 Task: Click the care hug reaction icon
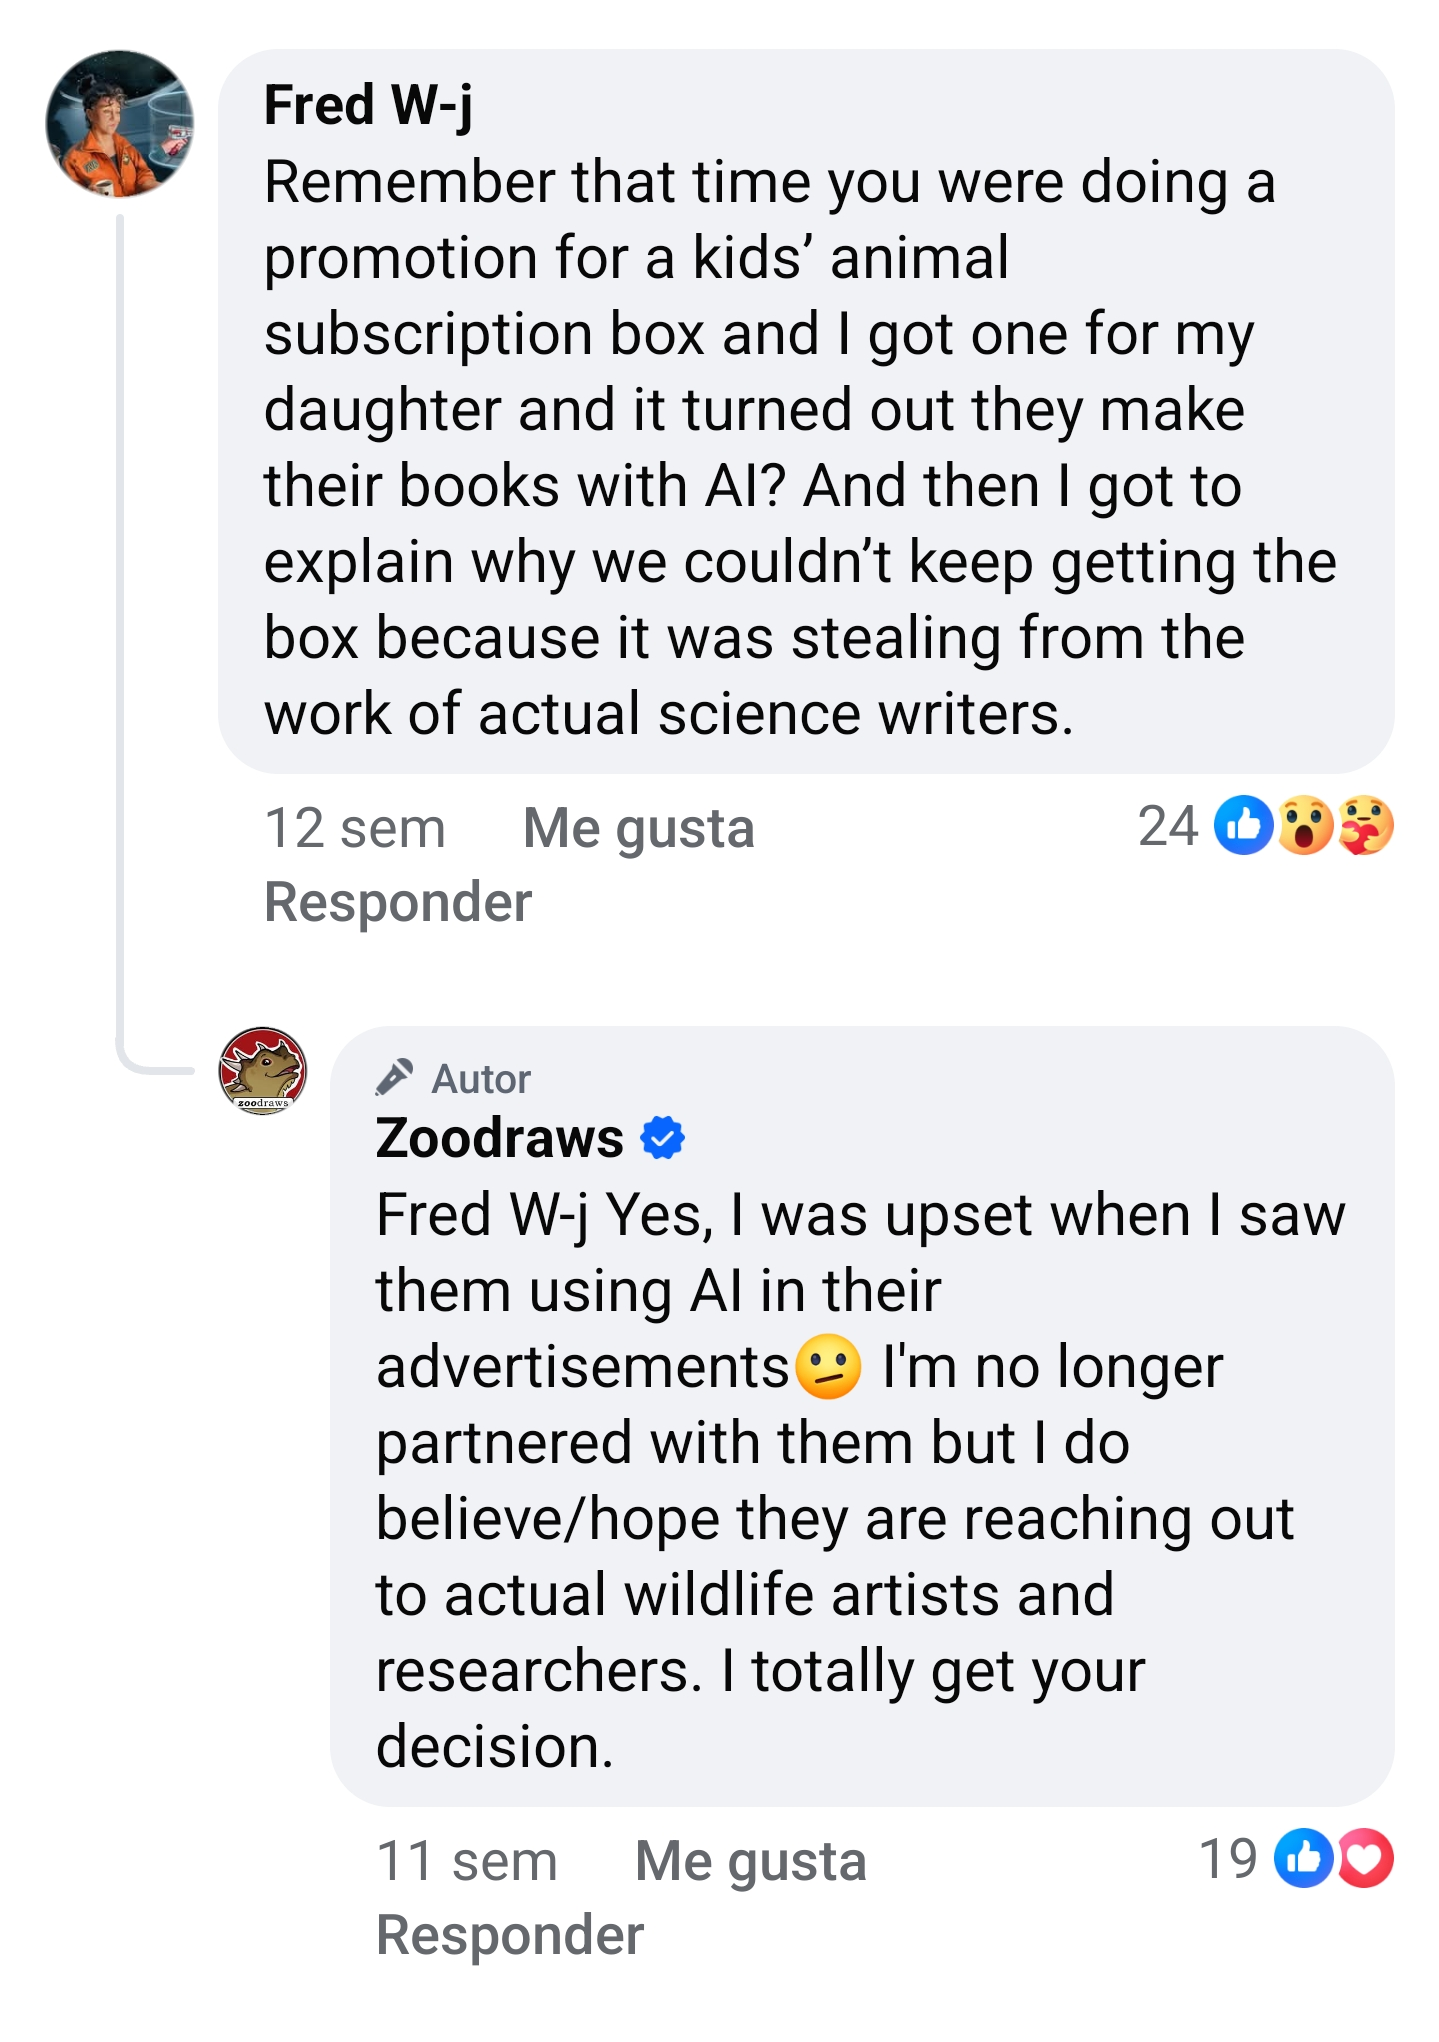click(x=1366, y=826)
